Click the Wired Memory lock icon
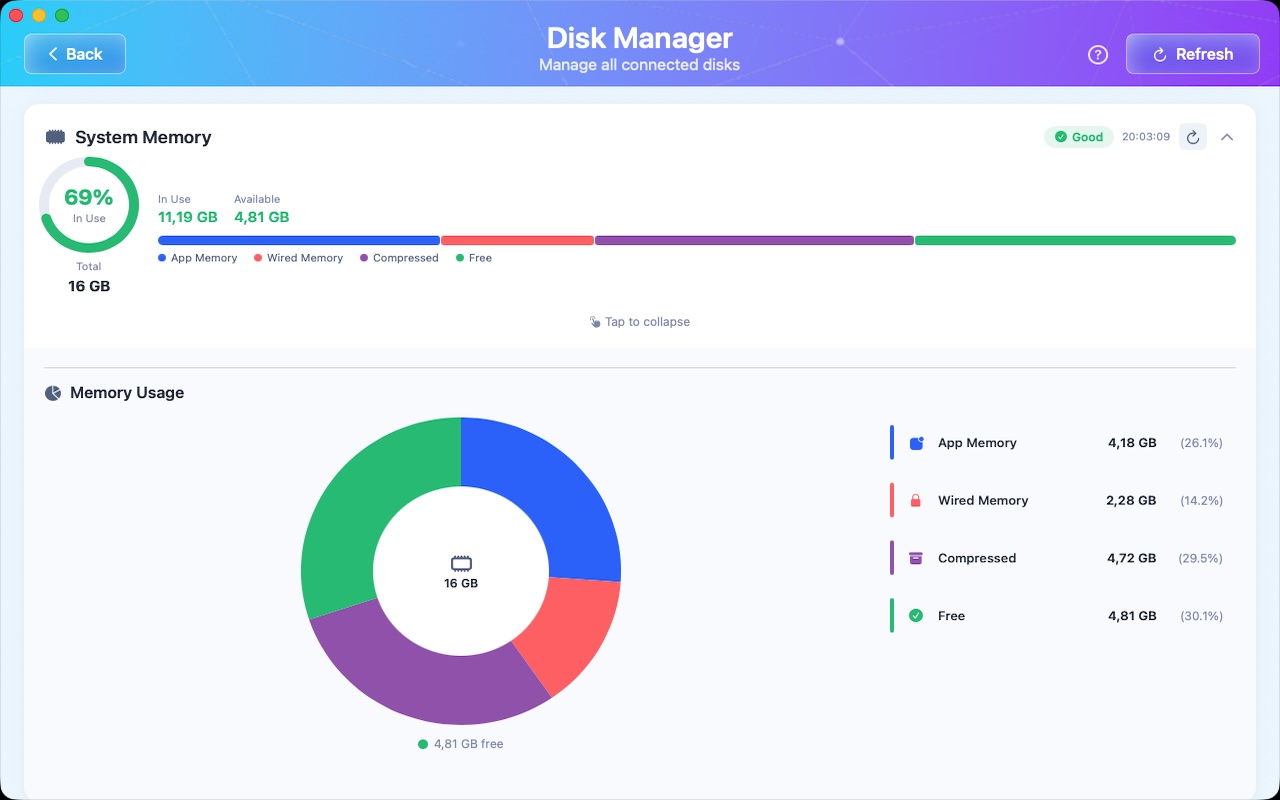This screenshot has width=1280, height=800. point(916,501)
